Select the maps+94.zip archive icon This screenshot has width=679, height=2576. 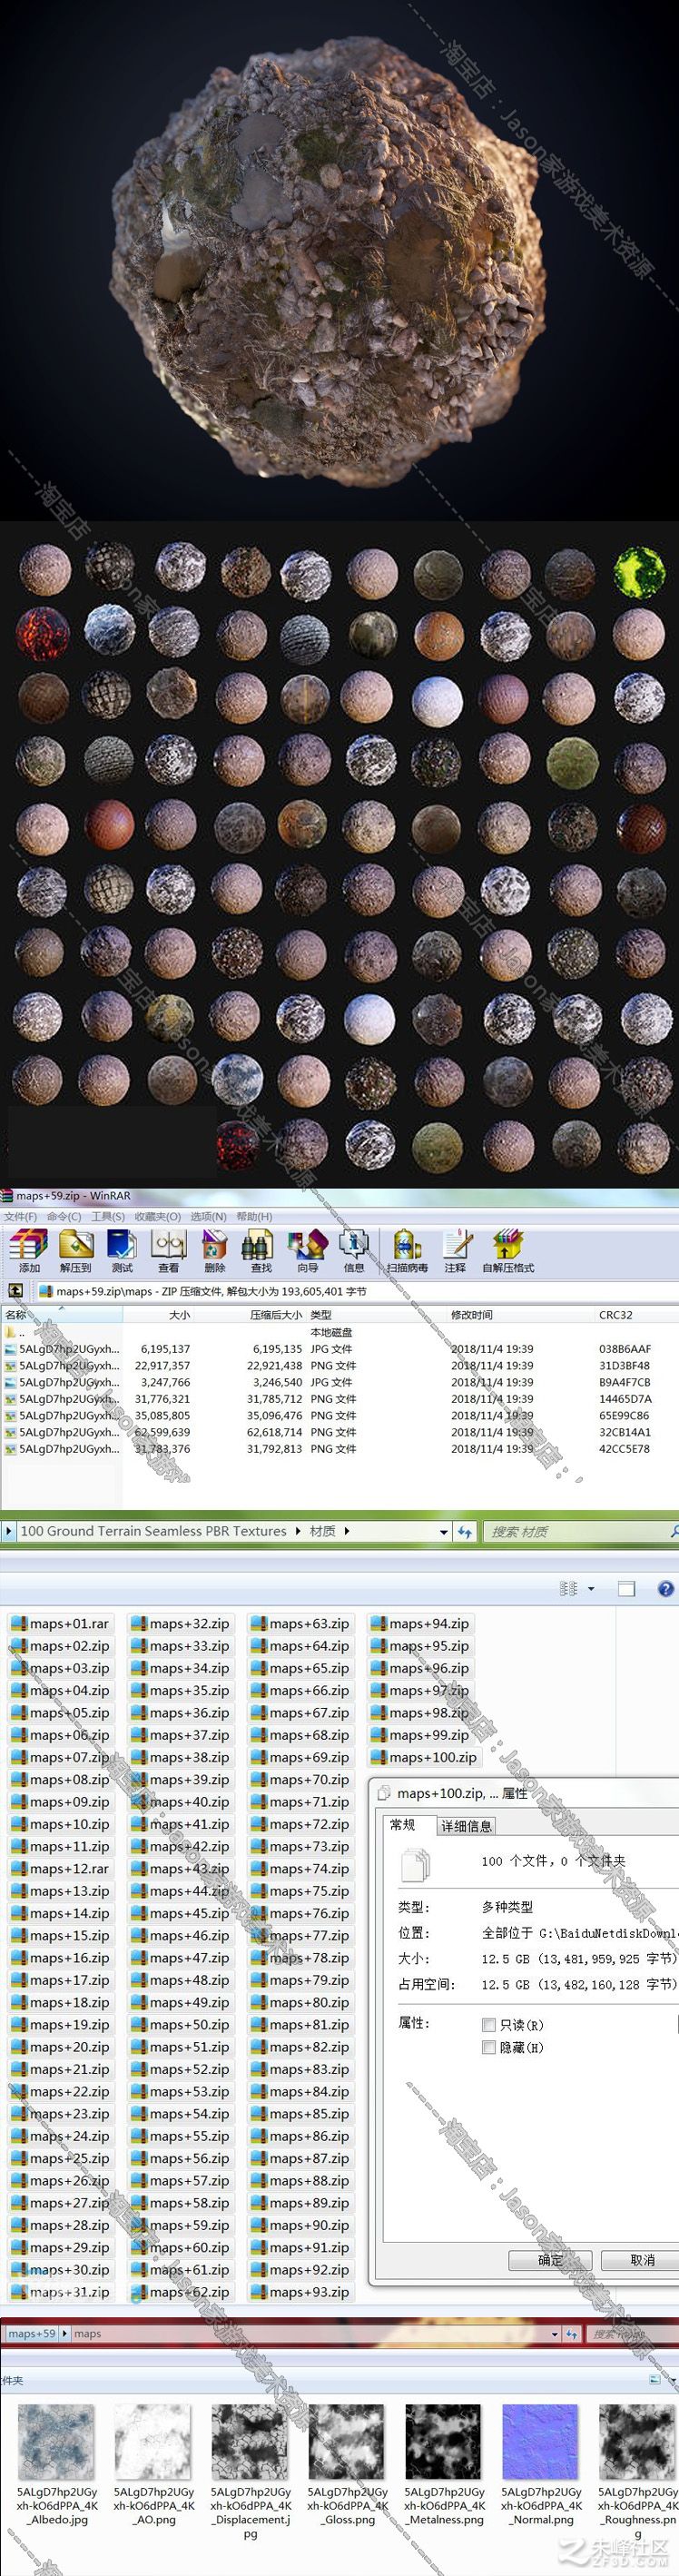pos(378,1624)
